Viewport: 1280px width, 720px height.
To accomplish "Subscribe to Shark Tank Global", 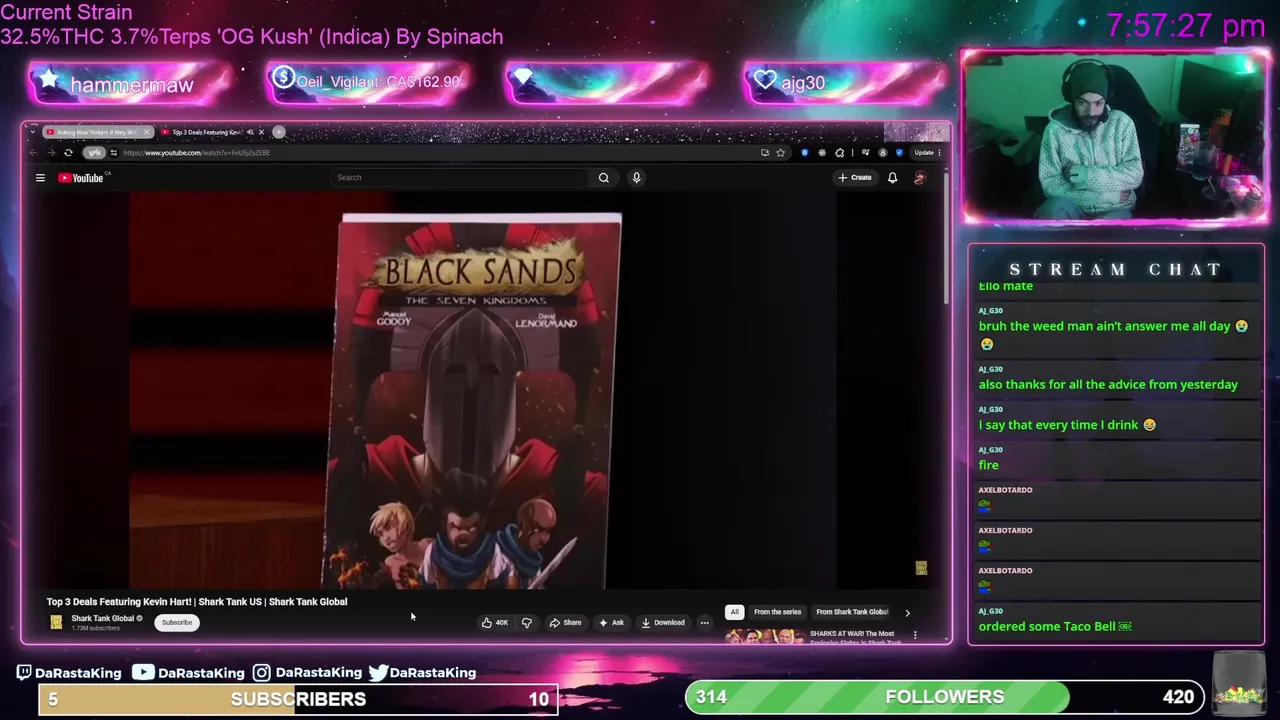I will click(x=177, y=623).
